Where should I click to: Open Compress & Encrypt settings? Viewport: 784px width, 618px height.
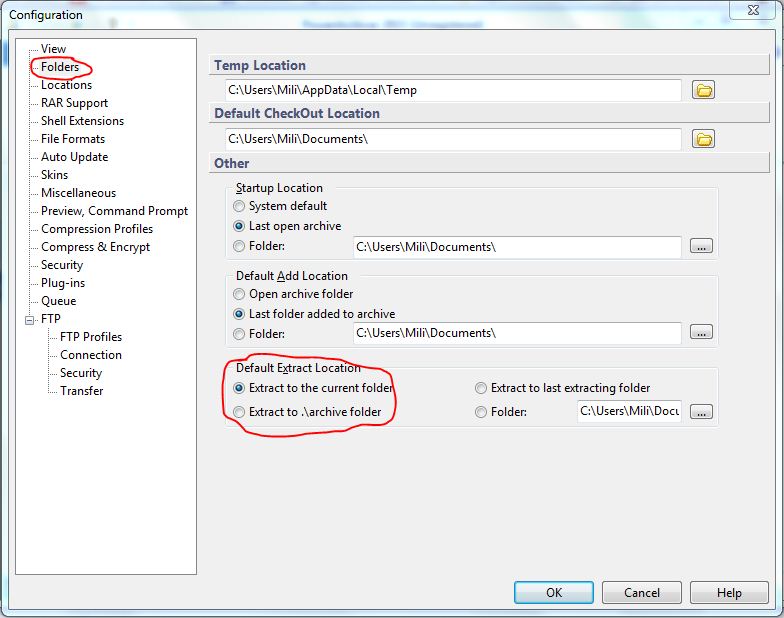(x=96, y=247)
